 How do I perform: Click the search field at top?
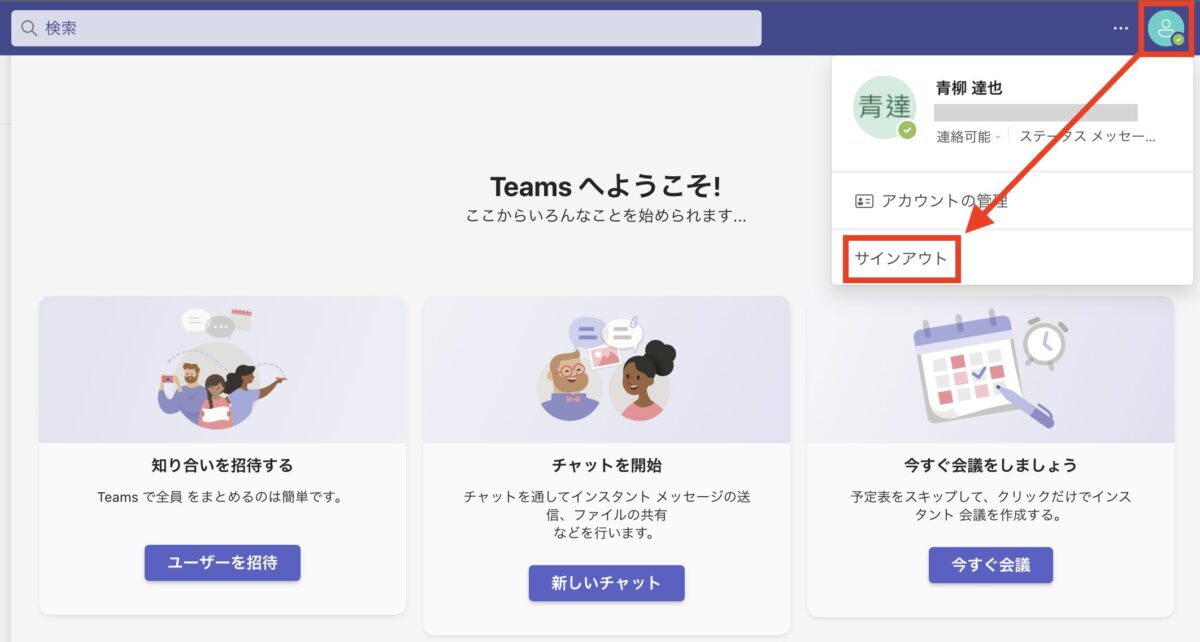pyautogui.click(x=386, y=28)
